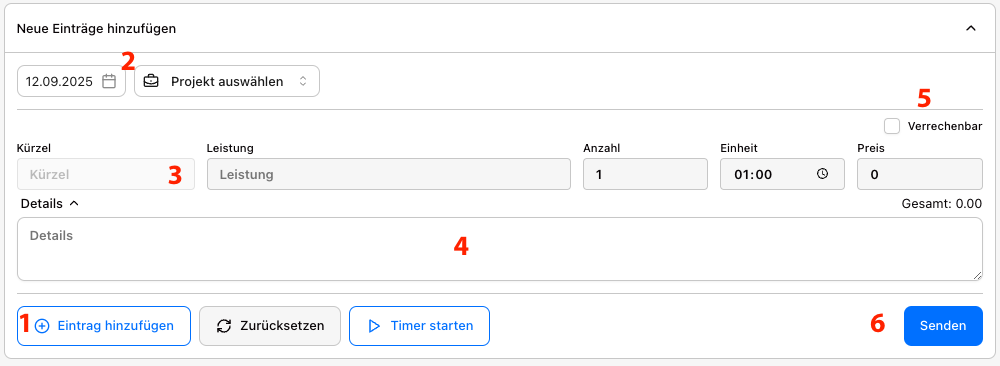
Task: Select the Anzahl number field
Action: [x=645, y=174]
